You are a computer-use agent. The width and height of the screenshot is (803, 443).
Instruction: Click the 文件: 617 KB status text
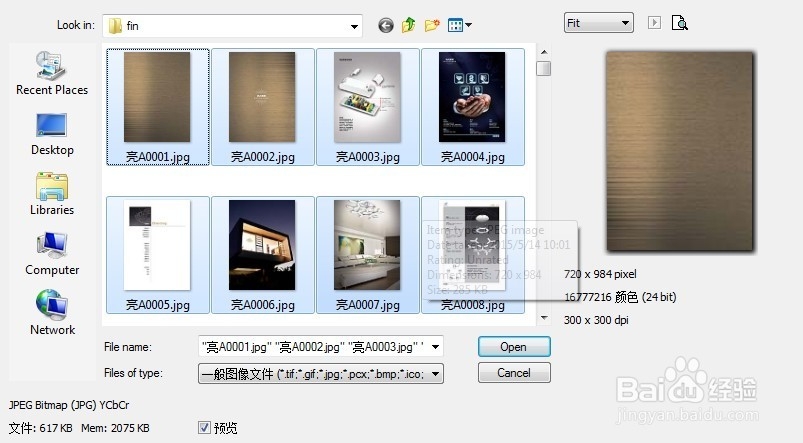(x=40, y=428)
